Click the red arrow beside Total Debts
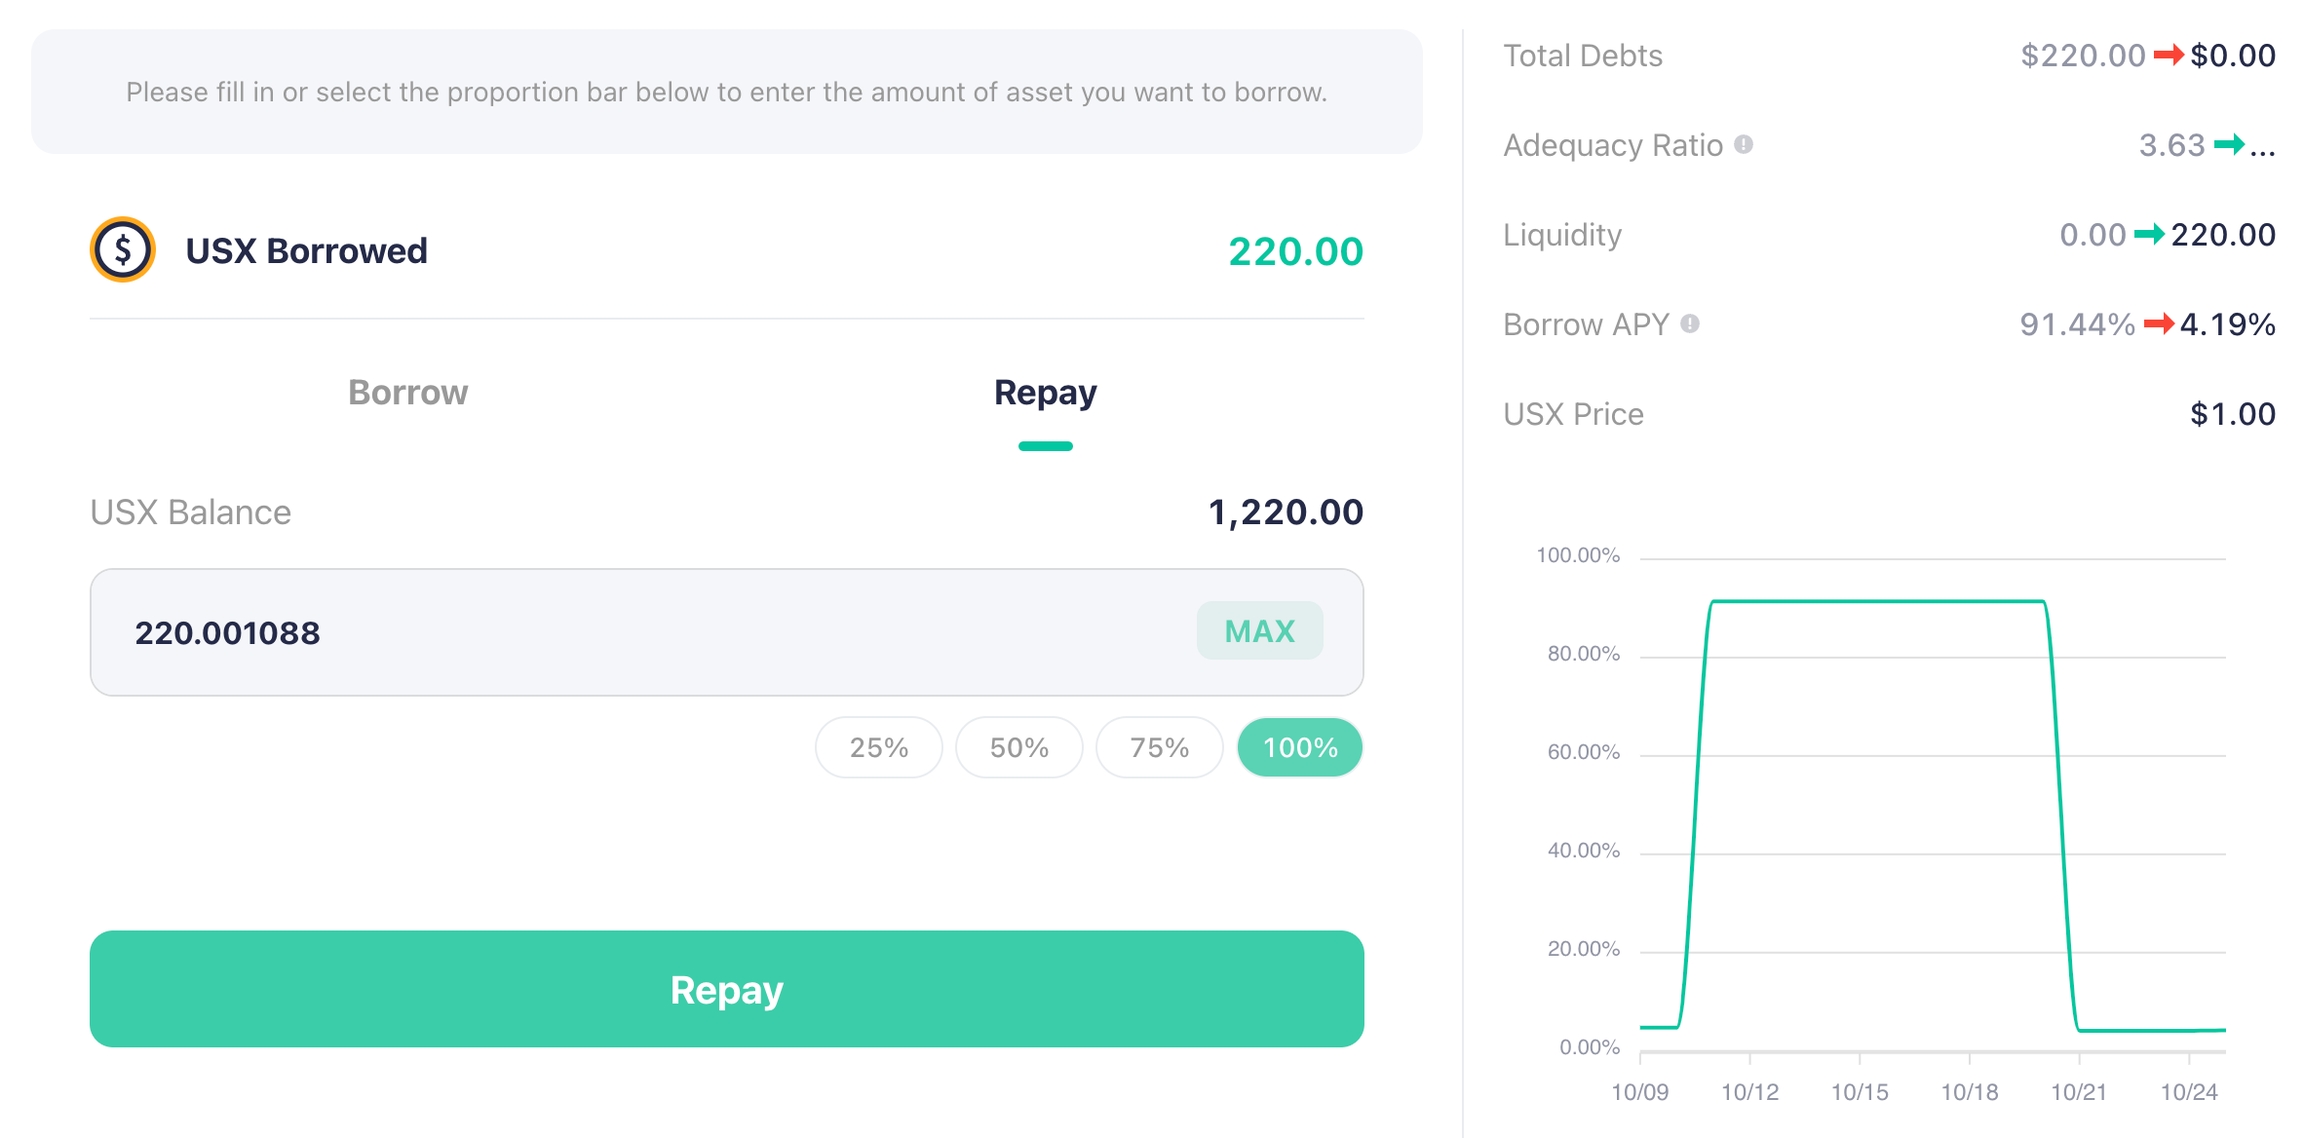2304x1138 pixels. point(2167,55)
